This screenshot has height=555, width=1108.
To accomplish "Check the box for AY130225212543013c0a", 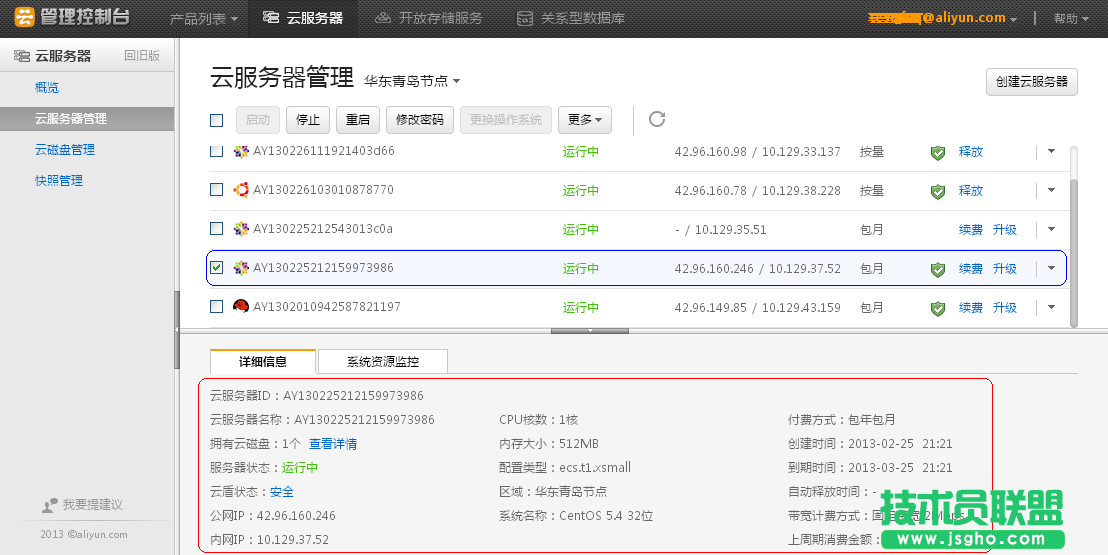I will 217,228.
